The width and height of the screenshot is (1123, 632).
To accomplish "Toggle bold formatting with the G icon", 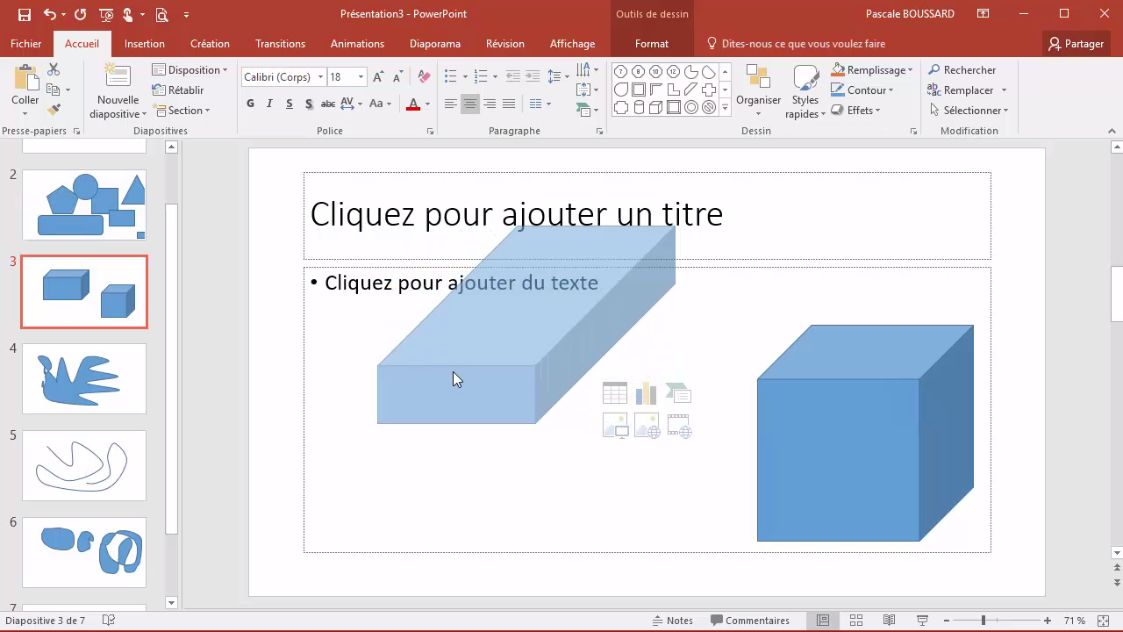I will pos(250,104).
